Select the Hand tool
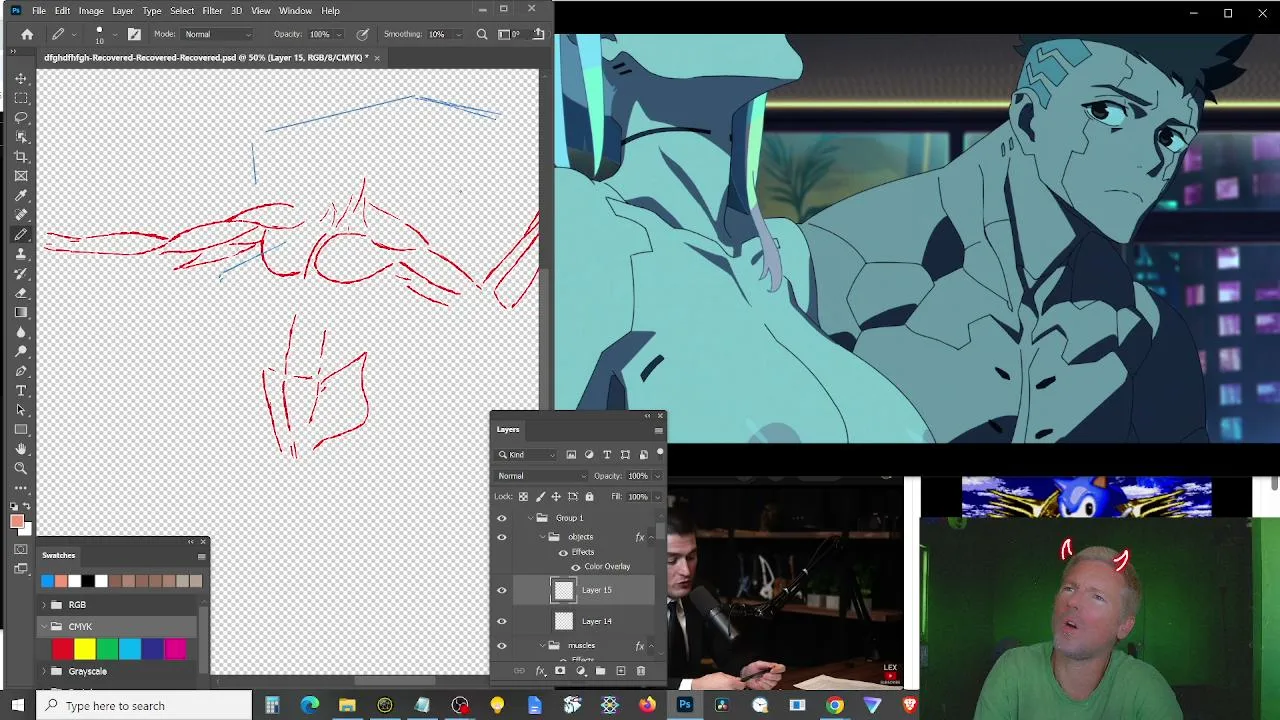This screenshot has height=720, width=1280. (21, 449)
